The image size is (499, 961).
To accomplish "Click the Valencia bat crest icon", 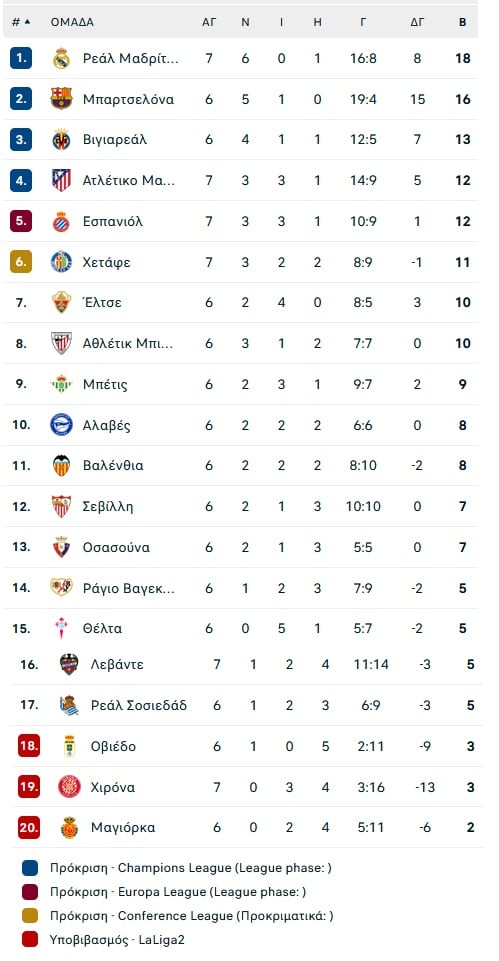I will pyautogui.click(x=61, y=465).
